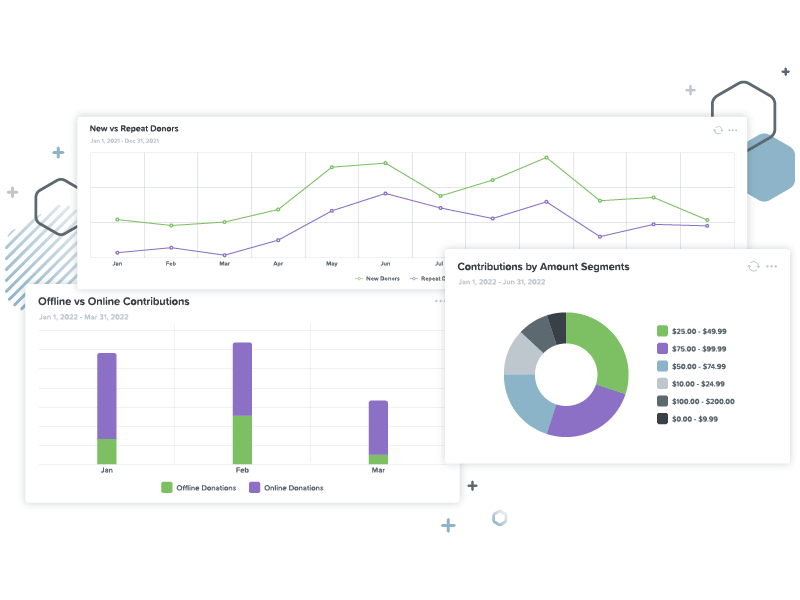Toggle the Online Donations legend swatch
The image size is (800, 600).
pyautogui.click(x=255, y=488)
